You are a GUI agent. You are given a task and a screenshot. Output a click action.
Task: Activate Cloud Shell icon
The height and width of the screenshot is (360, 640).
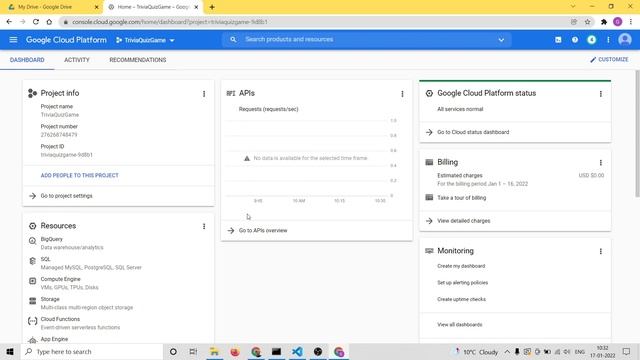pos(558,40)
